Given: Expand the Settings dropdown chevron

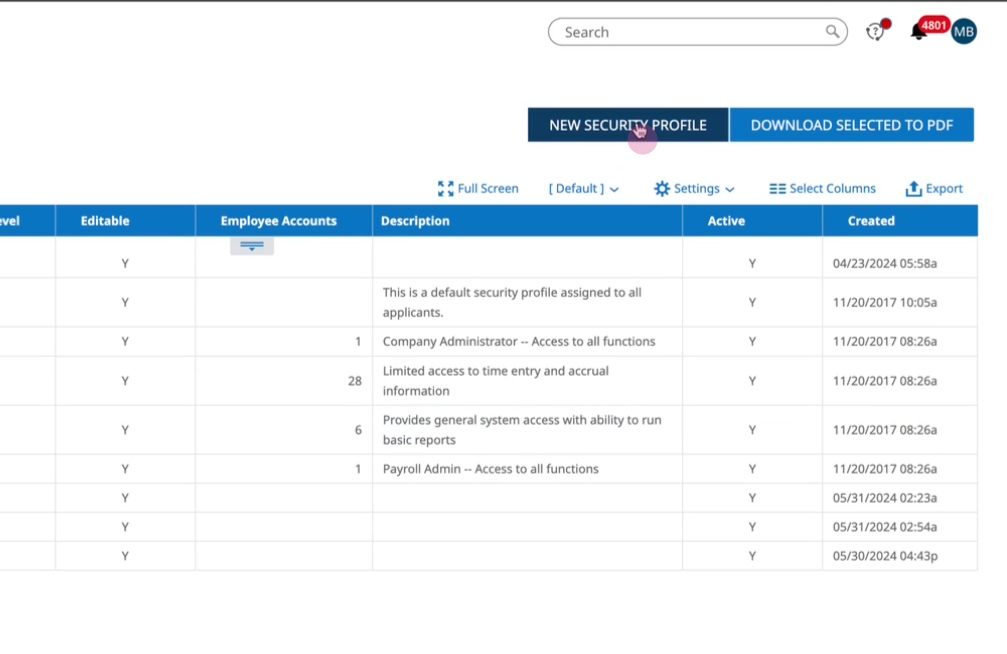Looking at the screenshot, I should [730, 190].
